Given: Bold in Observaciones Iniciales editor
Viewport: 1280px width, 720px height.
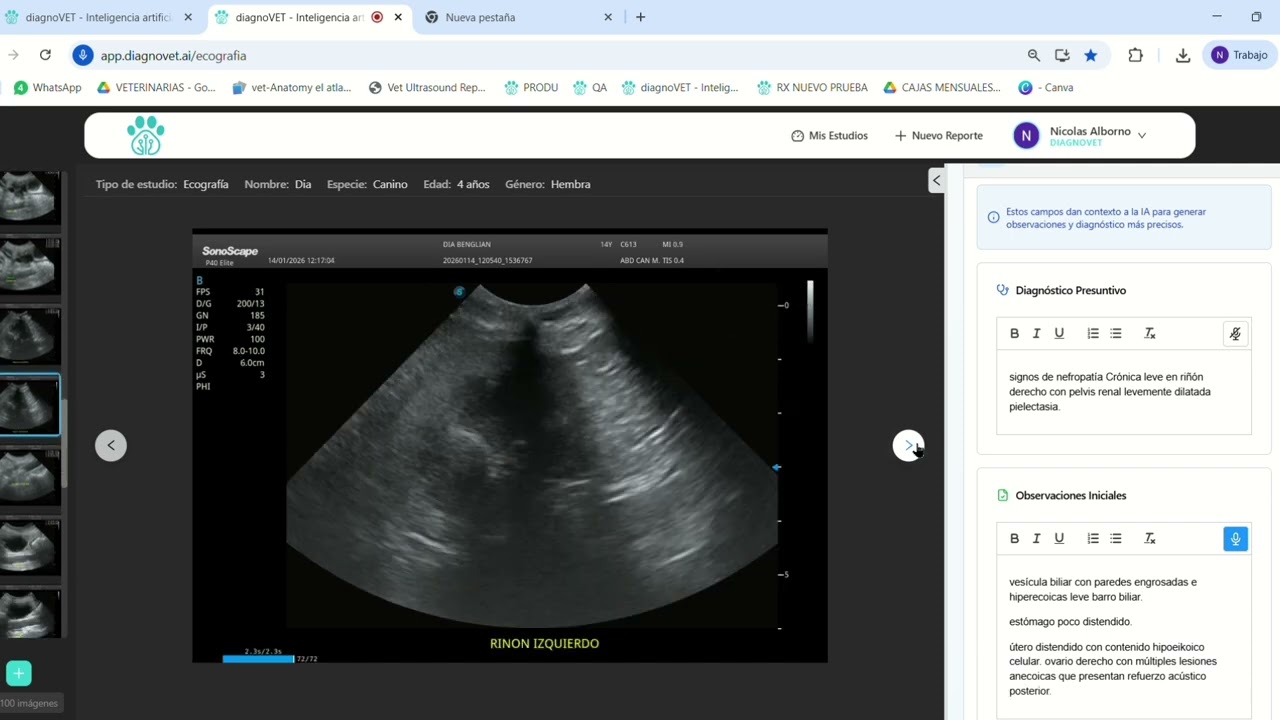Looking at the screenshot, I should (x=1014, y=538).
